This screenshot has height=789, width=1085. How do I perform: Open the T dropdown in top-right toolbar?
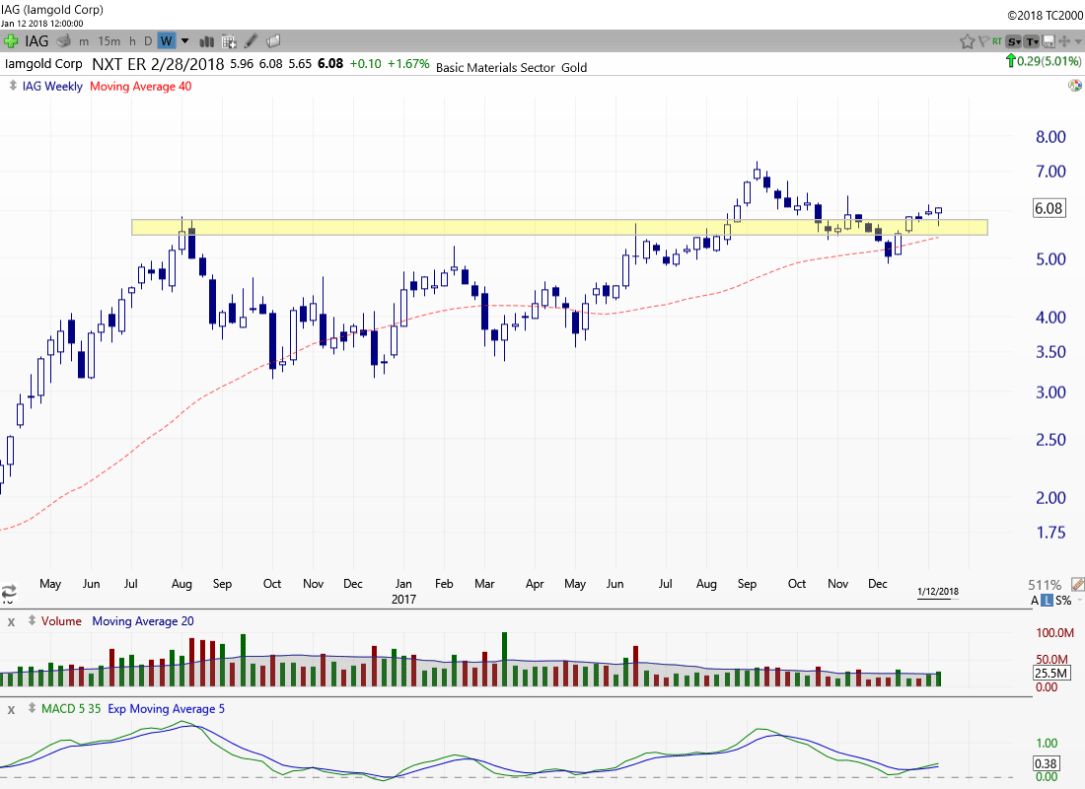click(1031, 41)
